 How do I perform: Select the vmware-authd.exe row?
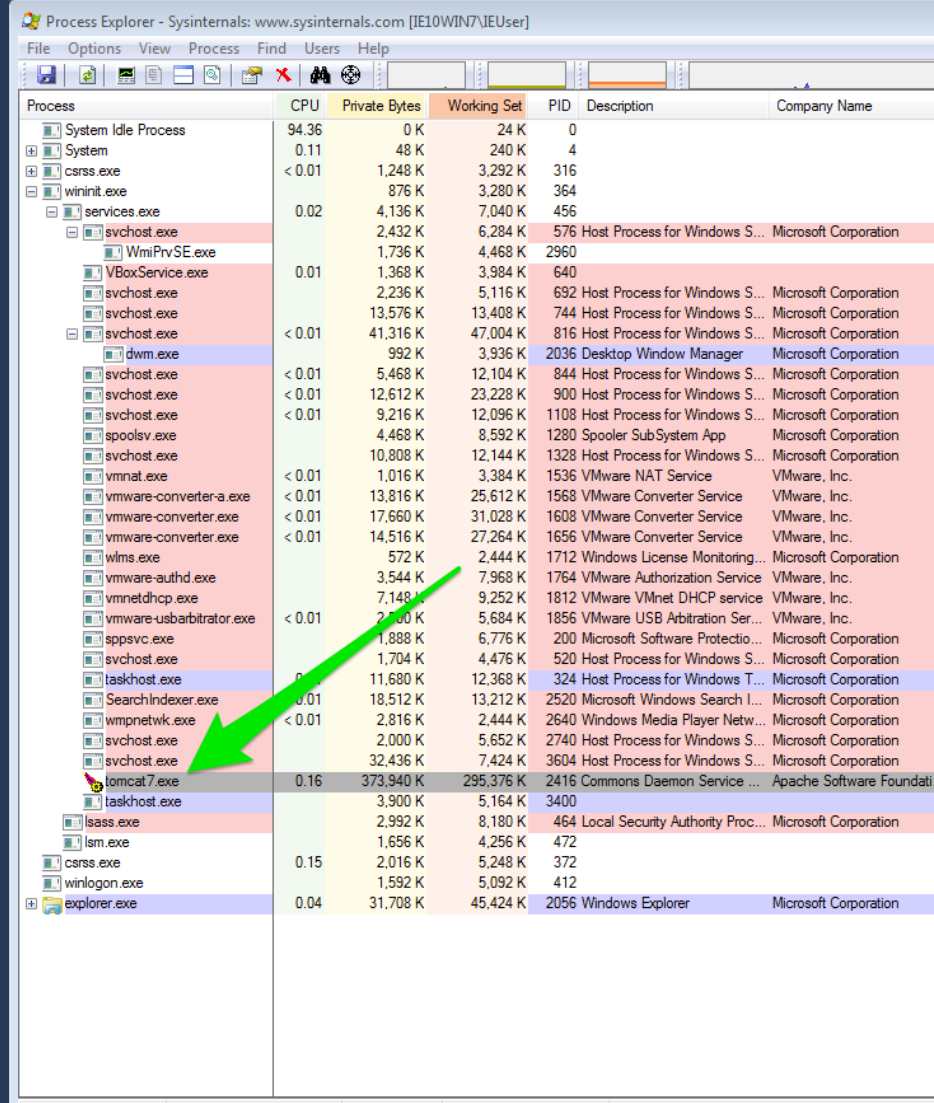pos(477,578)
